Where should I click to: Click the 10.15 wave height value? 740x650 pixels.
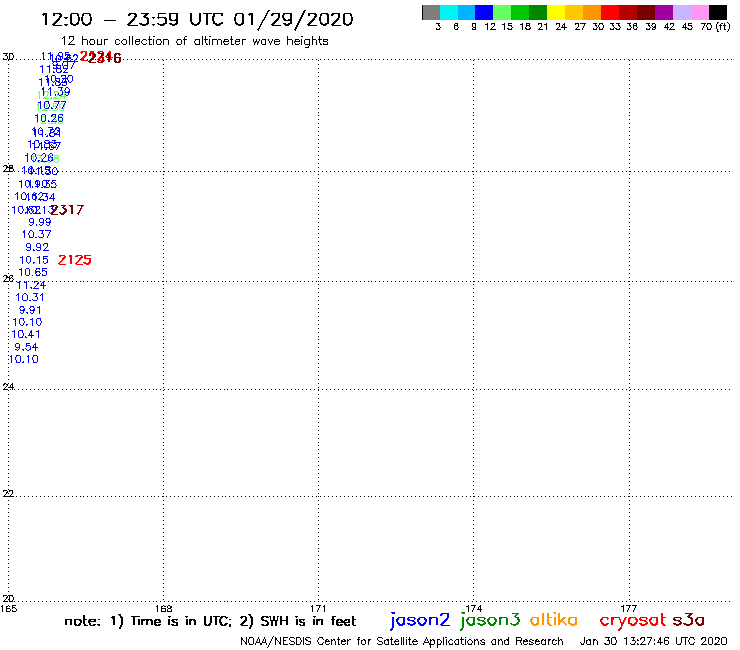pos(34,260)
